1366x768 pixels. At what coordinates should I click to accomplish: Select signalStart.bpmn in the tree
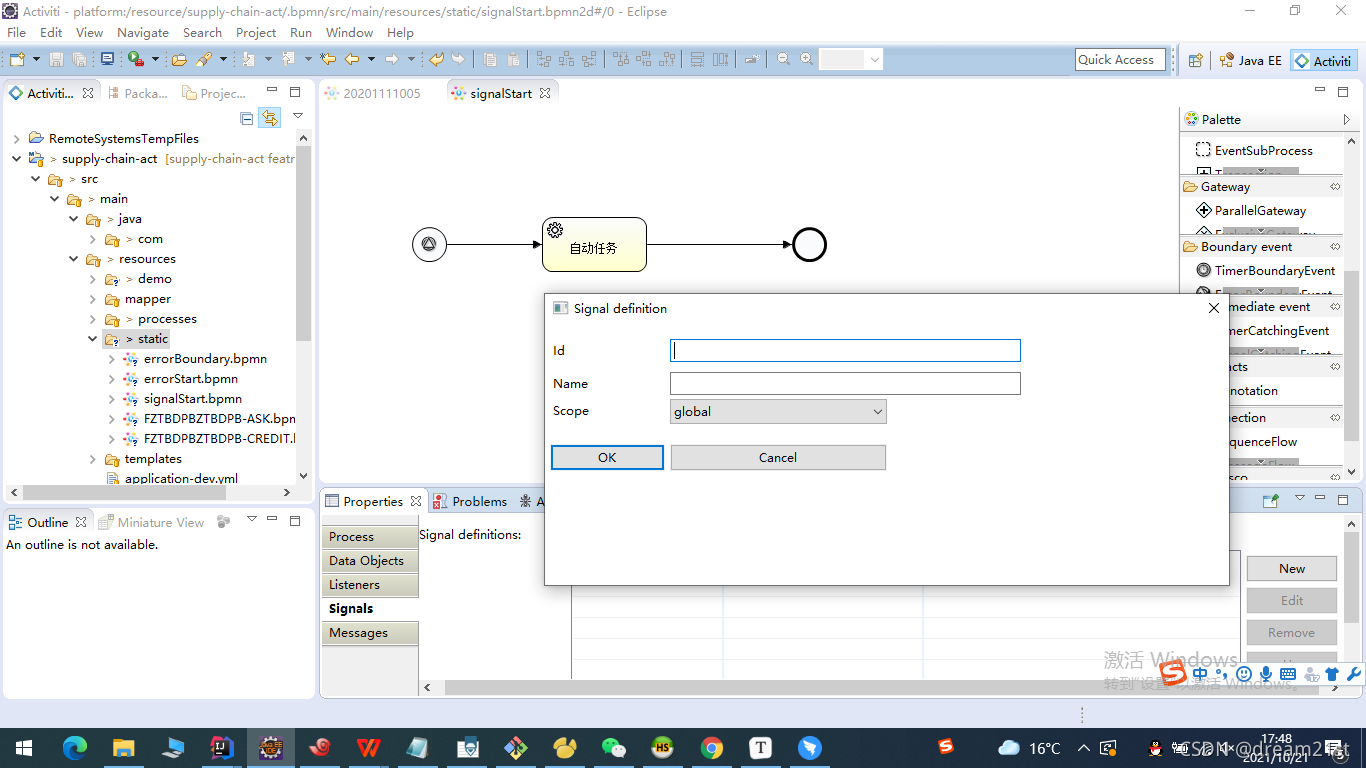[x=192, y=399]
